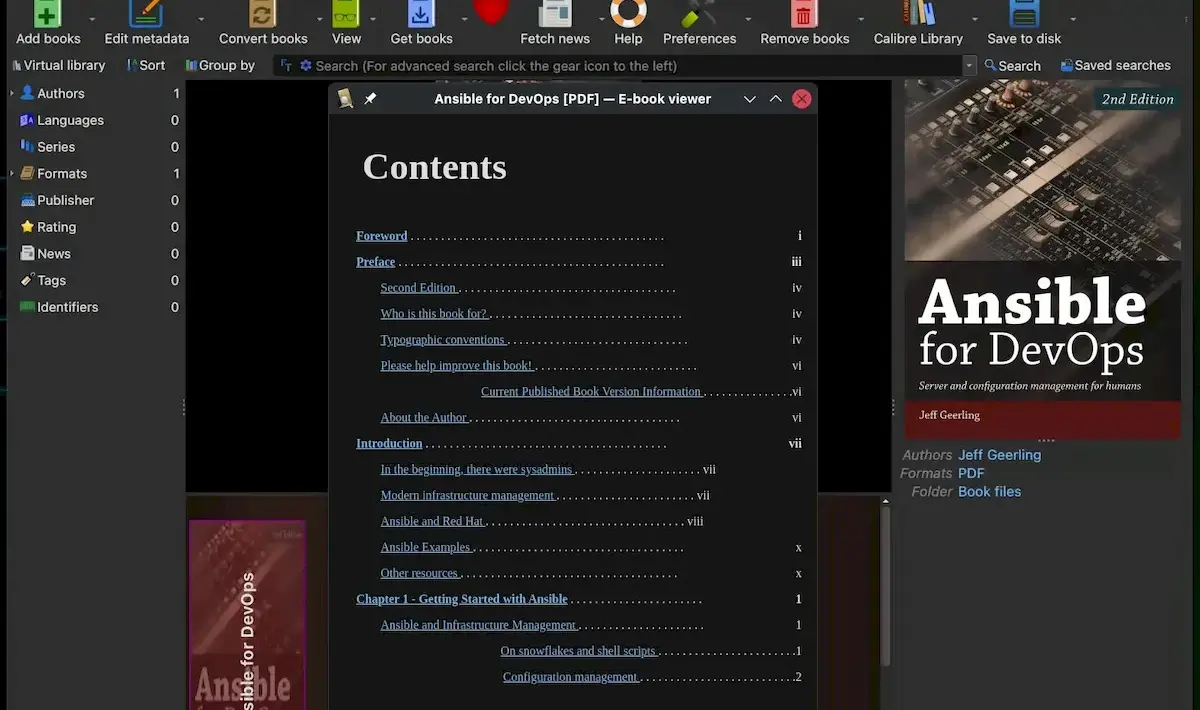Screen dimensions: 1200x710
Task: Select the Ansible cover in the cover browser
Action: (247, 614)
